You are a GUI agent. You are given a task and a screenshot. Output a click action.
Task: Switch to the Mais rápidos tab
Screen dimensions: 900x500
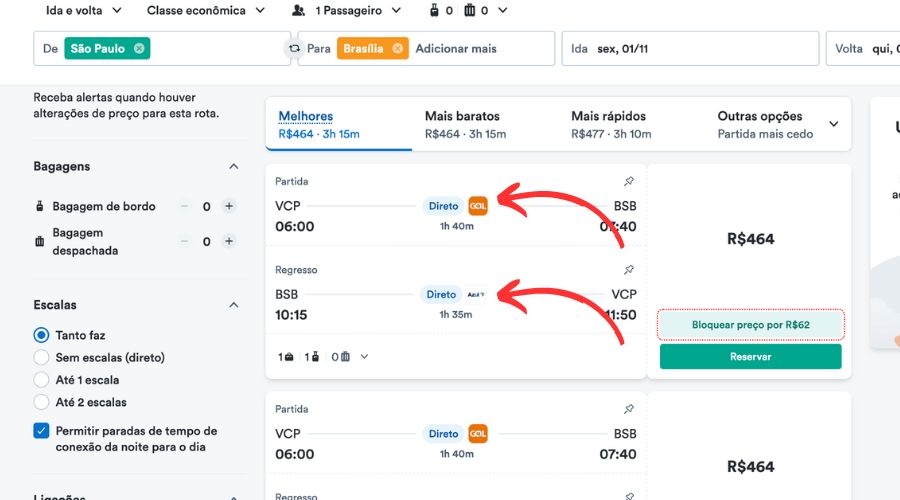coord(631,125)
